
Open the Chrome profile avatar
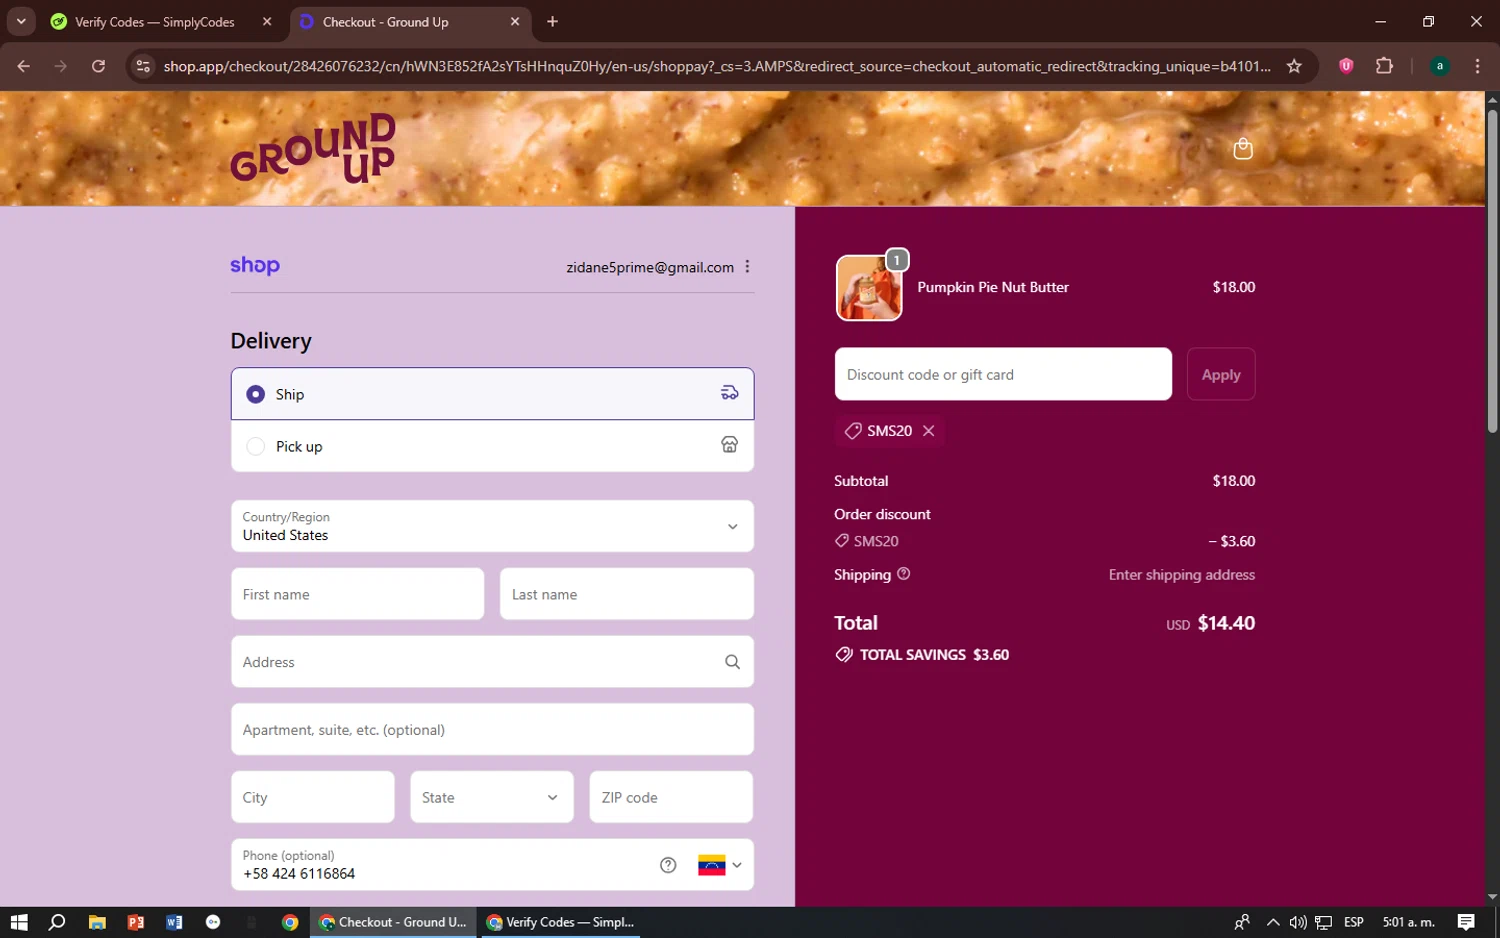[x=1439, y=66]
